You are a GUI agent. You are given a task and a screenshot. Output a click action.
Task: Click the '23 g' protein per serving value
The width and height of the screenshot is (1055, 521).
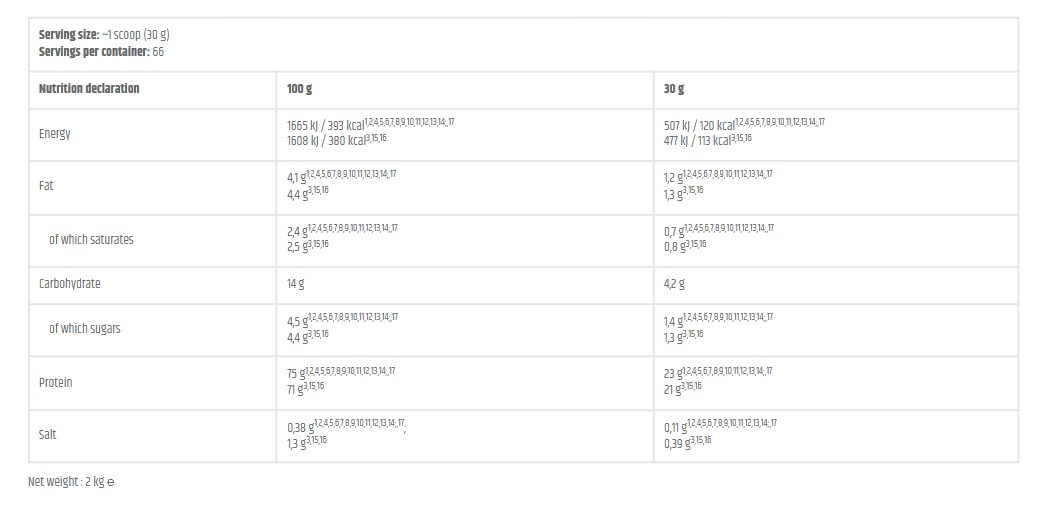tap(673, 374)
